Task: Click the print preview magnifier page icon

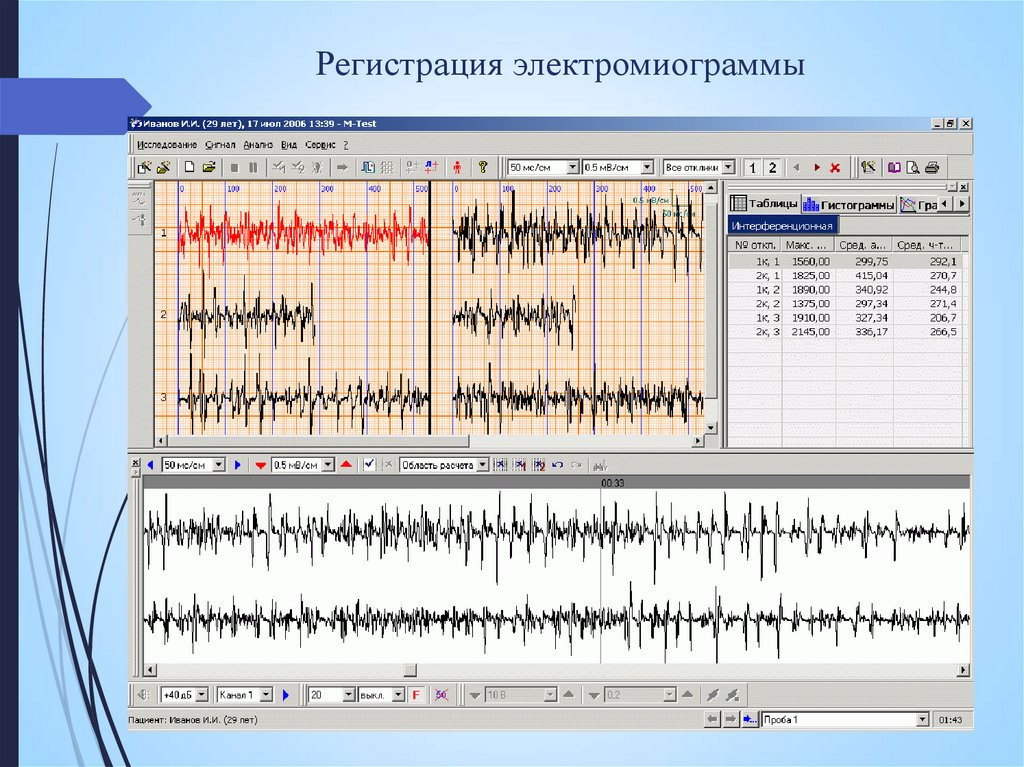Action: click(x=913, y=168)
